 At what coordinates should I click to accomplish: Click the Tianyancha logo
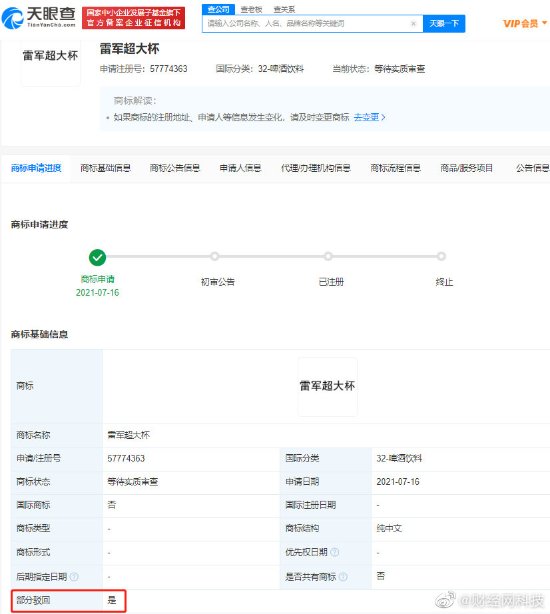[38, 18]
